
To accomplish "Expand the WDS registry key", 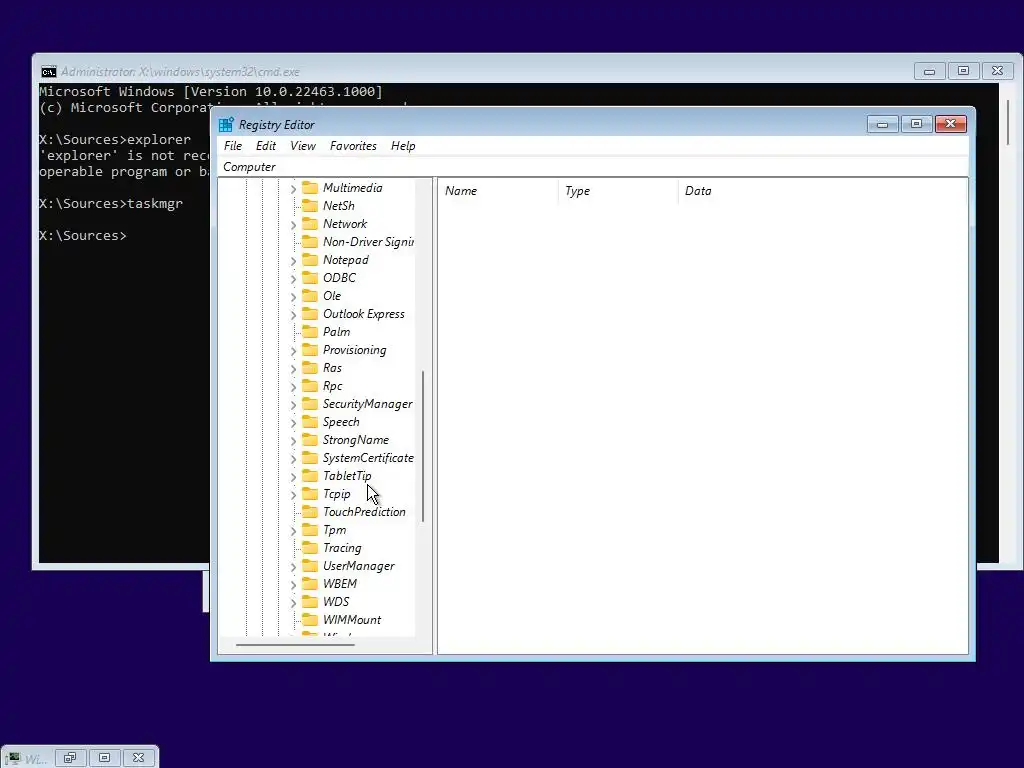I will 293,603.
